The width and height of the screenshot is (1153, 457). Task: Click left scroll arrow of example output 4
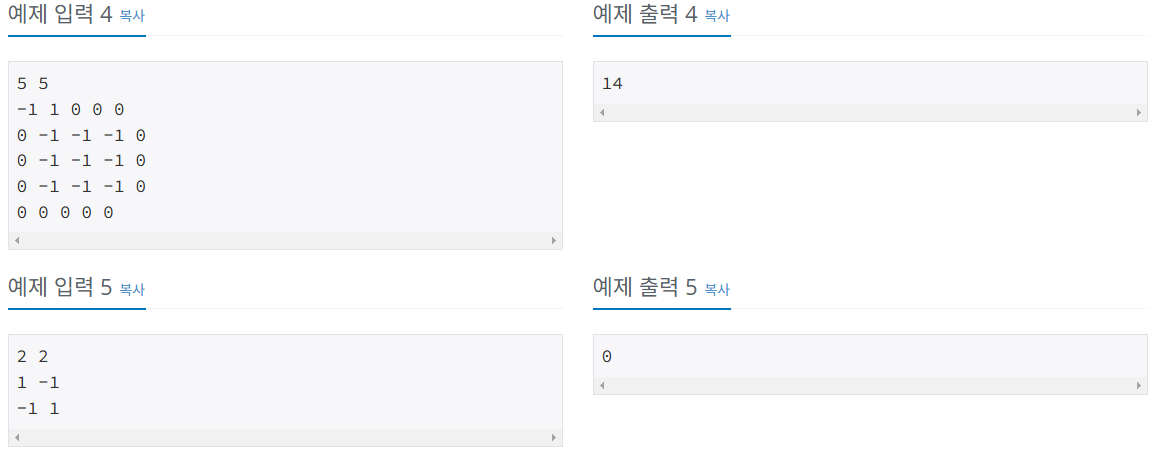(x=602, y=113)
